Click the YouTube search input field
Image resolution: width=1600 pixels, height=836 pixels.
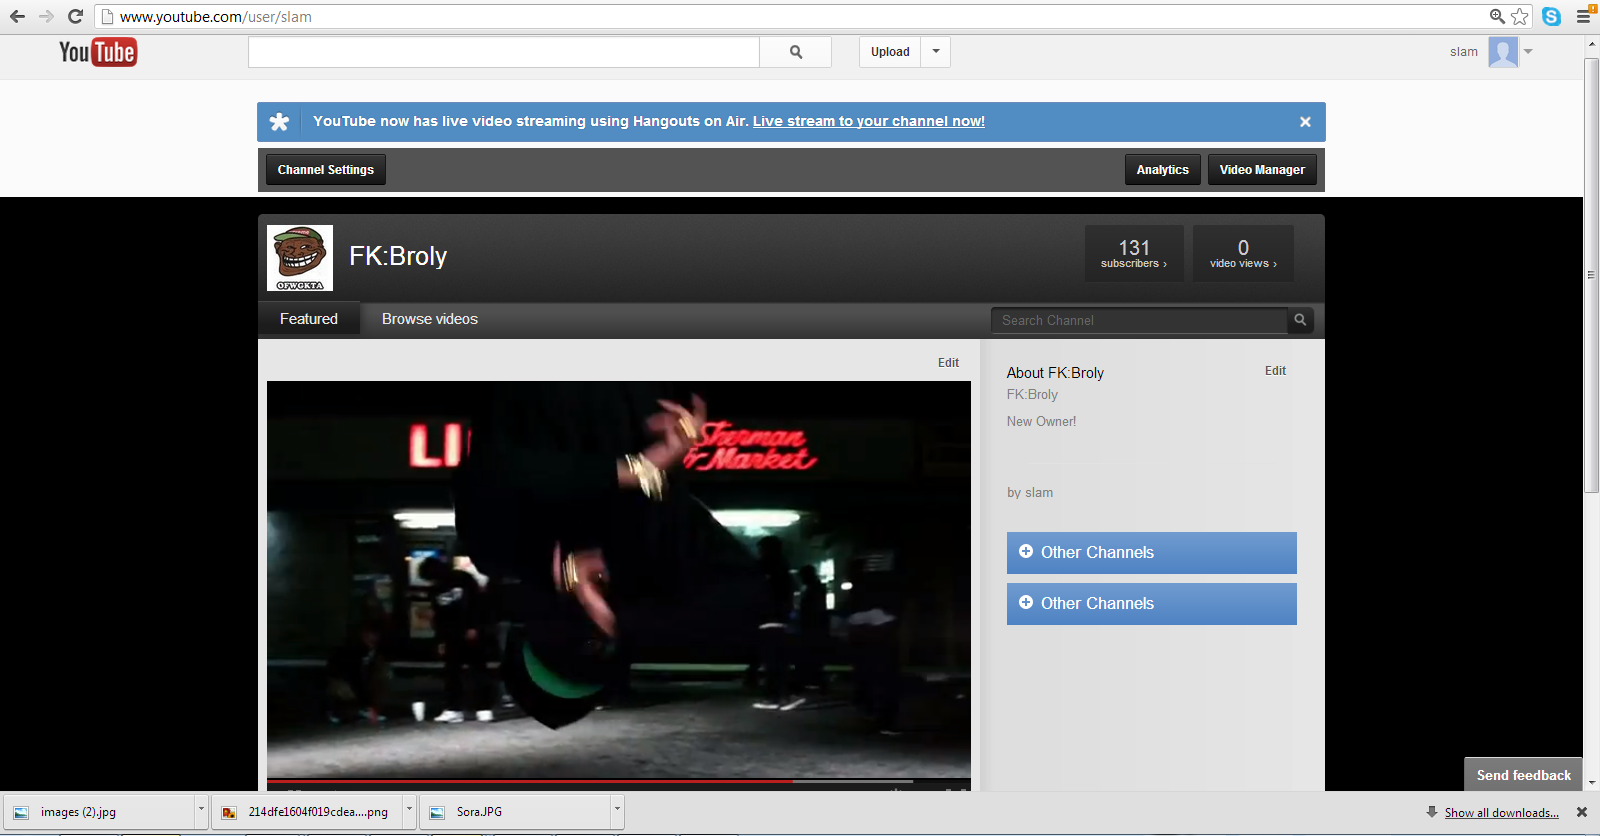(504, 52)
